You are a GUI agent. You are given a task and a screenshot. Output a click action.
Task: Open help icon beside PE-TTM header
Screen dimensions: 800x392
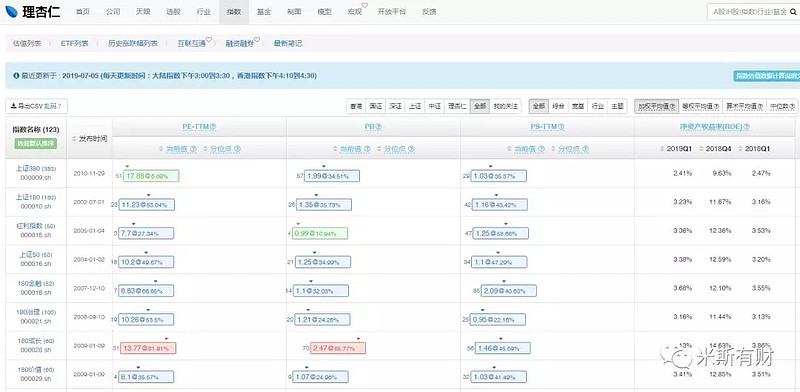click(213, 127)
